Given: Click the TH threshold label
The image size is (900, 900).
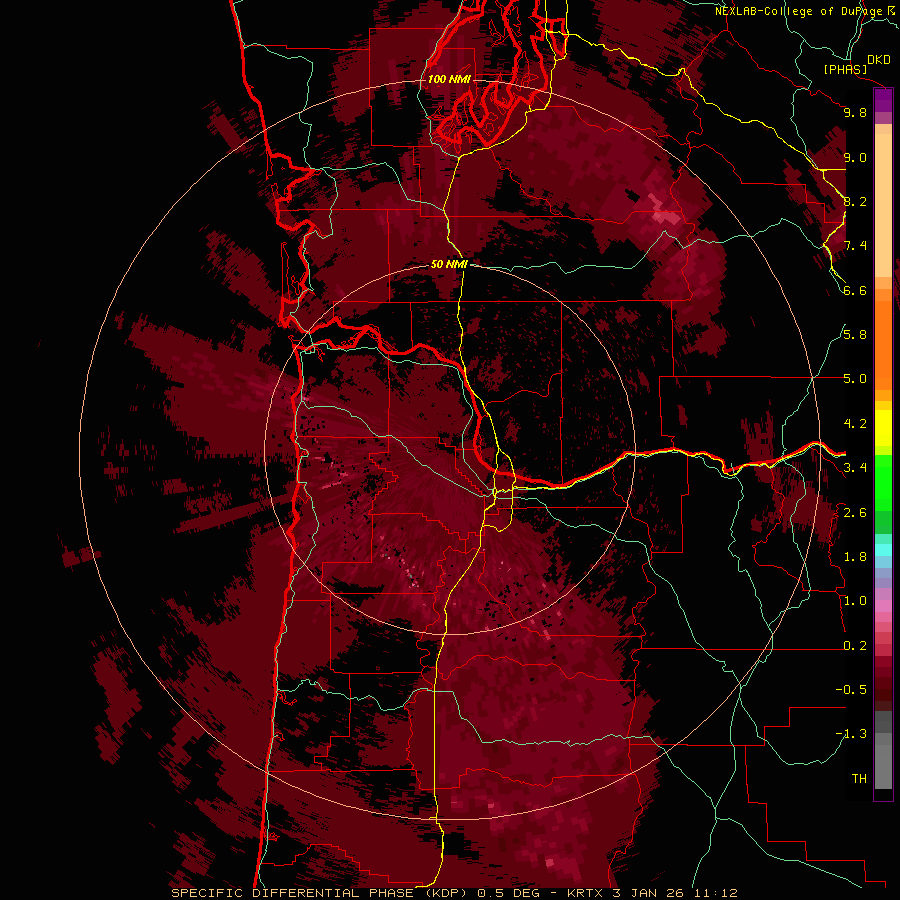Looking at the screenshot, I should click(859, 779).
